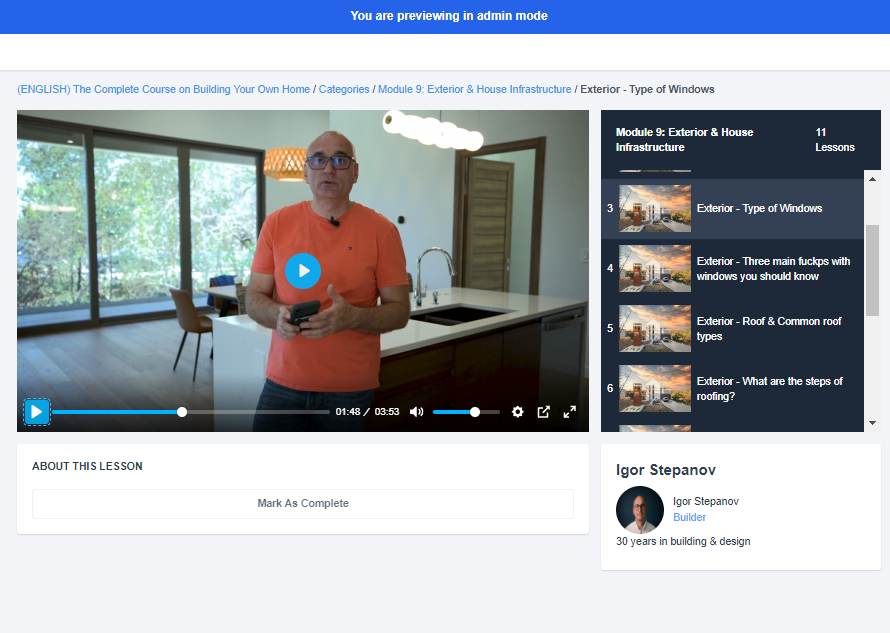Click the 'Module 9: Exterior & House Infrastructure' panel heading
Viewport: 890px width, 633px height.
684,140
